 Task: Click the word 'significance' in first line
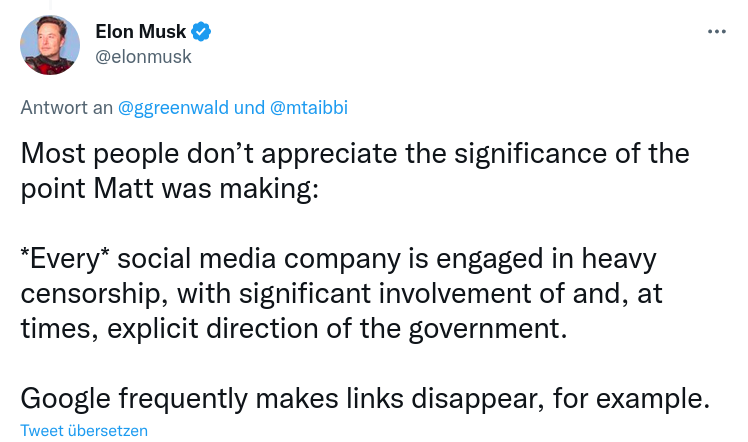(530, 154)
